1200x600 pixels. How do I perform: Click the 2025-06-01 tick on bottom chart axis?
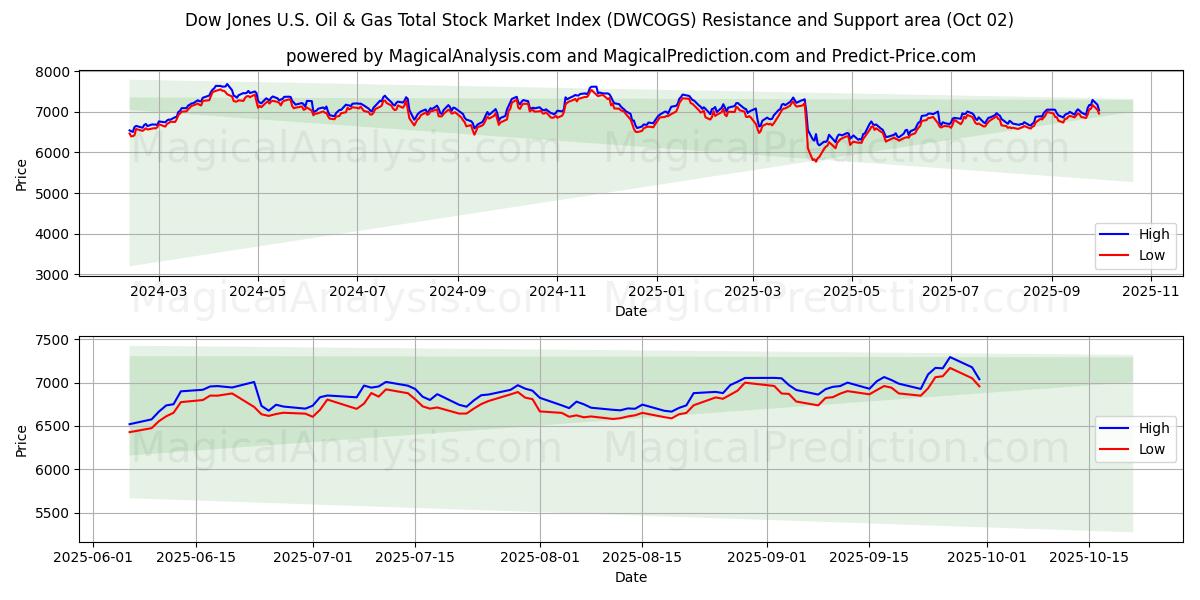coord(94,557)
